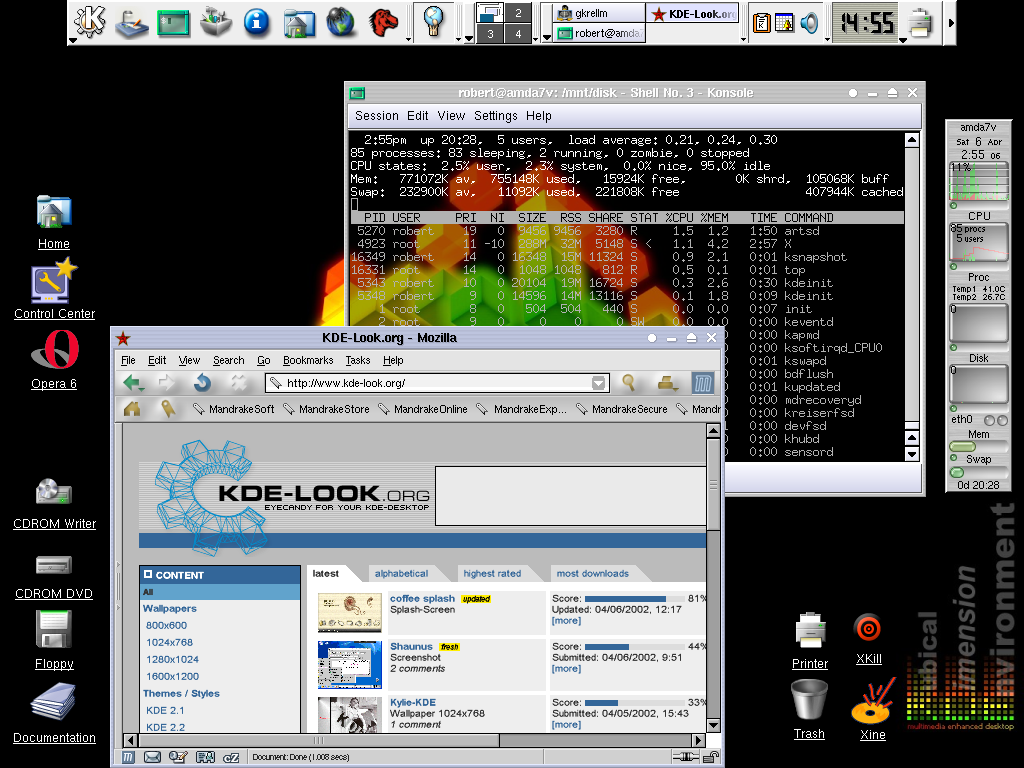Open Home desktop icon
The width and height of the screenshot is (1024, 768).
coord(54,223)
